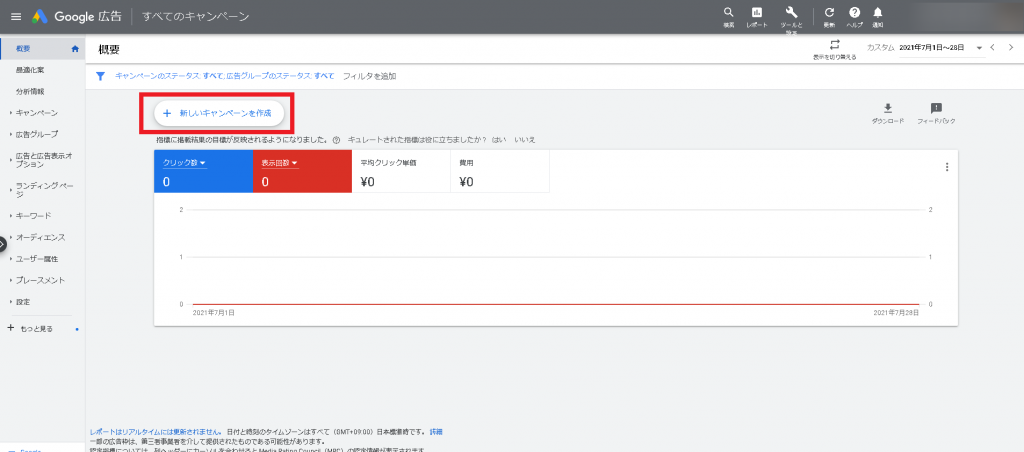1024x452 pixels.
Task: Select 最適化案 in the sidebar
Action: click(x=30, y=70)
